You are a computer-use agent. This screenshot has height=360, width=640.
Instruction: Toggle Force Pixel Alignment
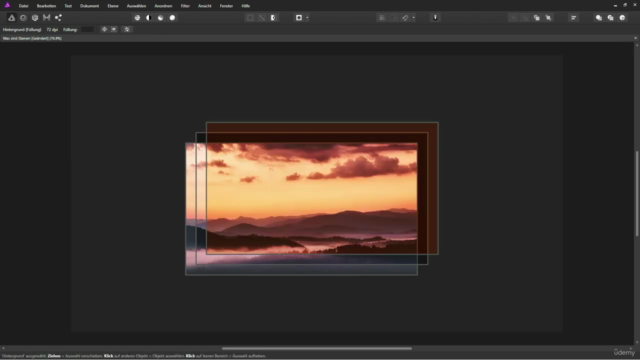pos(382,18)
